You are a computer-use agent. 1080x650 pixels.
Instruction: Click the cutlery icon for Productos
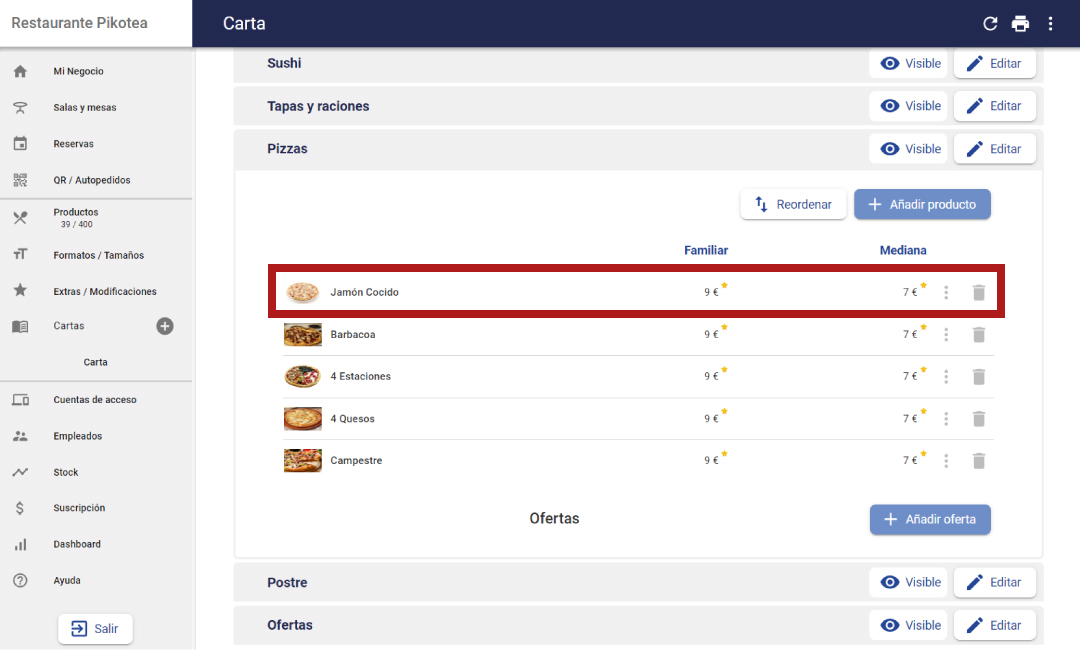(x=20, y=218)
